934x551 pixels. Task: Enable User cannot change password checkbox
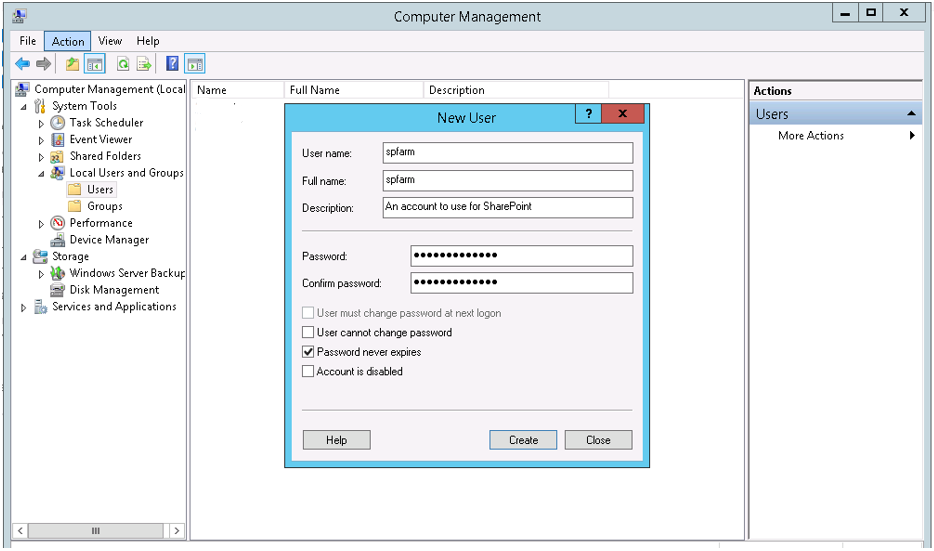click(x=308, y=332)
